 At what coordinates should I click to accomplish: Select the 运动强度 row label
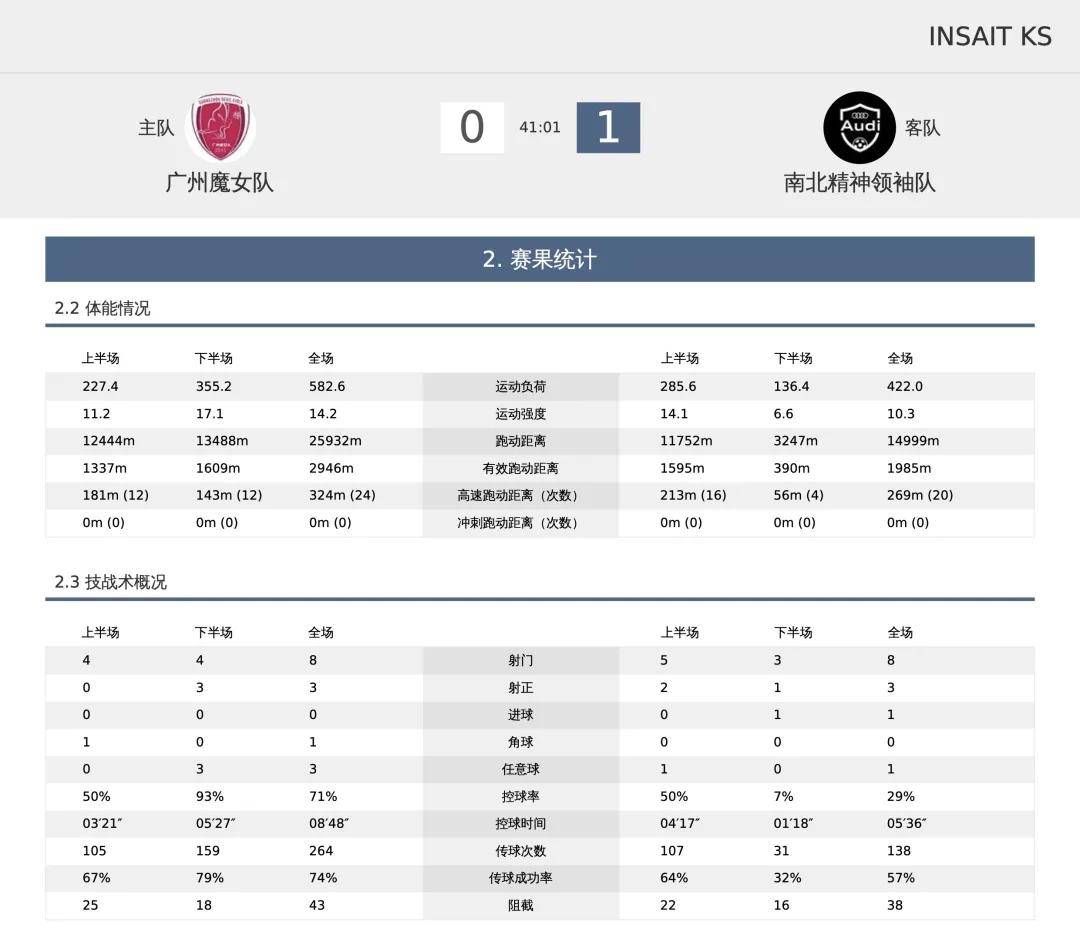[521, 414]
